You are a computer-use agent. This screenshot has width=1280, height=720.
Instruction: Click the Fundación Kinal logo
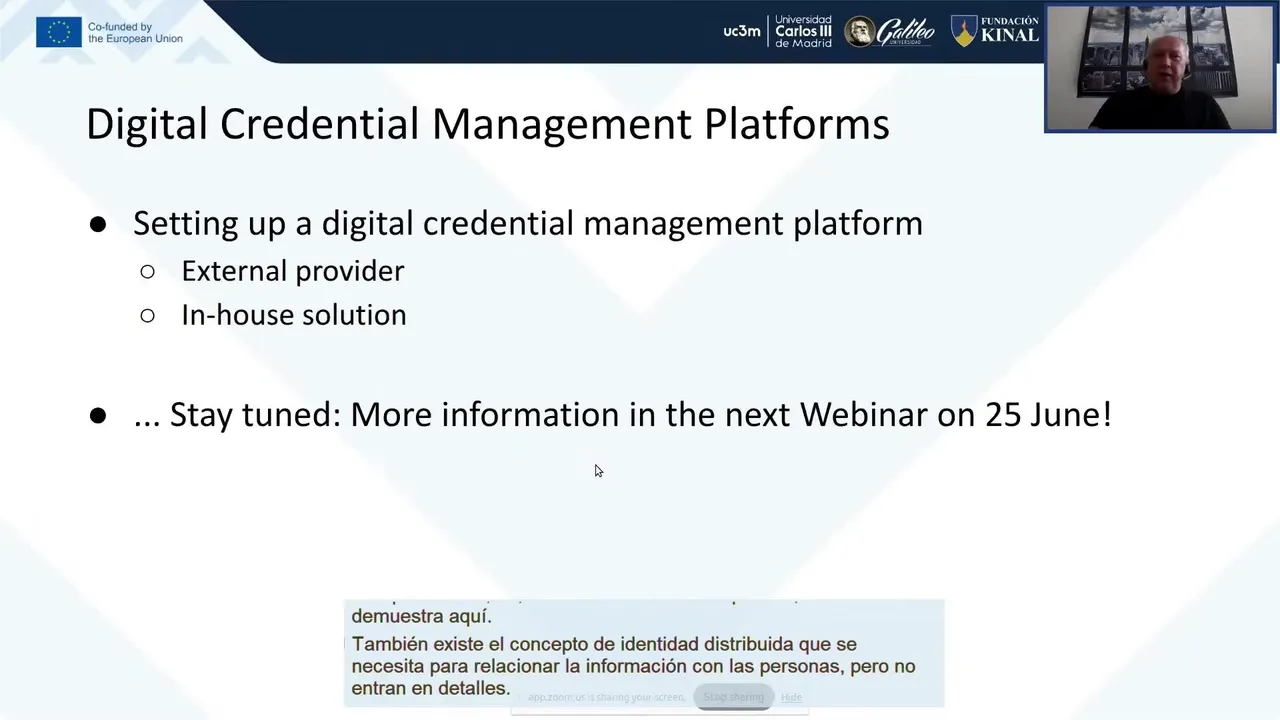[x=994, y=31]
